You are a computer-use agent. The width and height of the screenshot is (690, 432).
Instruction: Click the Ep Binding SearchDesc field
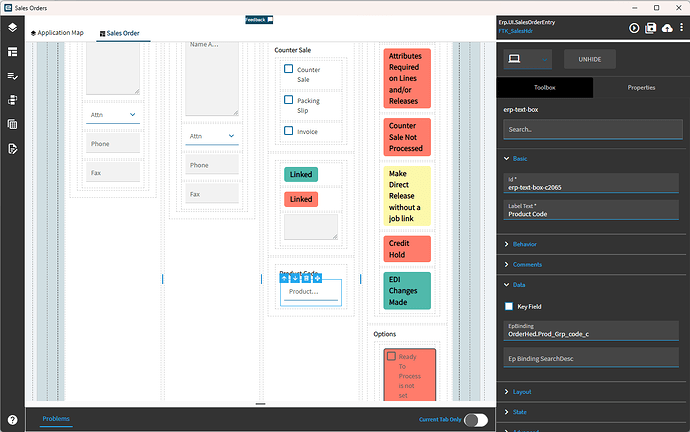pyautogui.click(x=591, y=357)
